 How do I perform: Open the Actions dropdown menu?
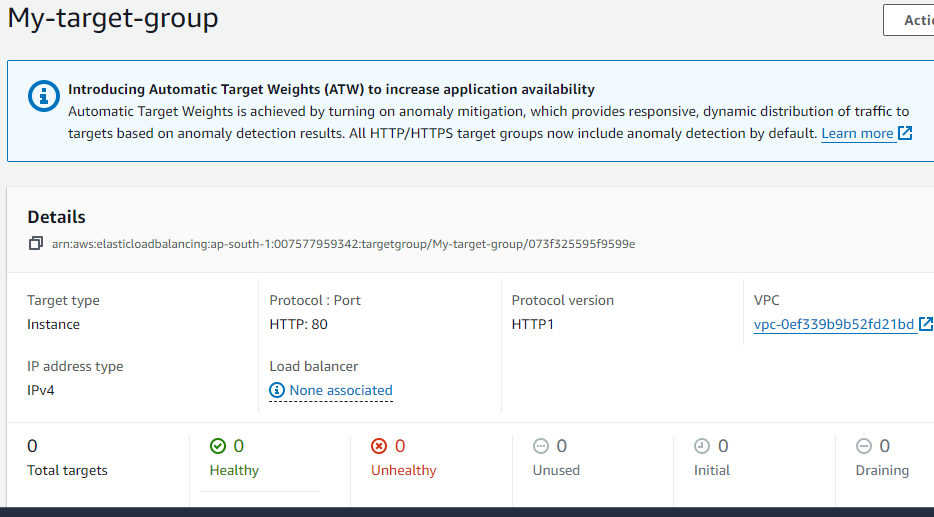pyautogui.click(x=908, y=20)
